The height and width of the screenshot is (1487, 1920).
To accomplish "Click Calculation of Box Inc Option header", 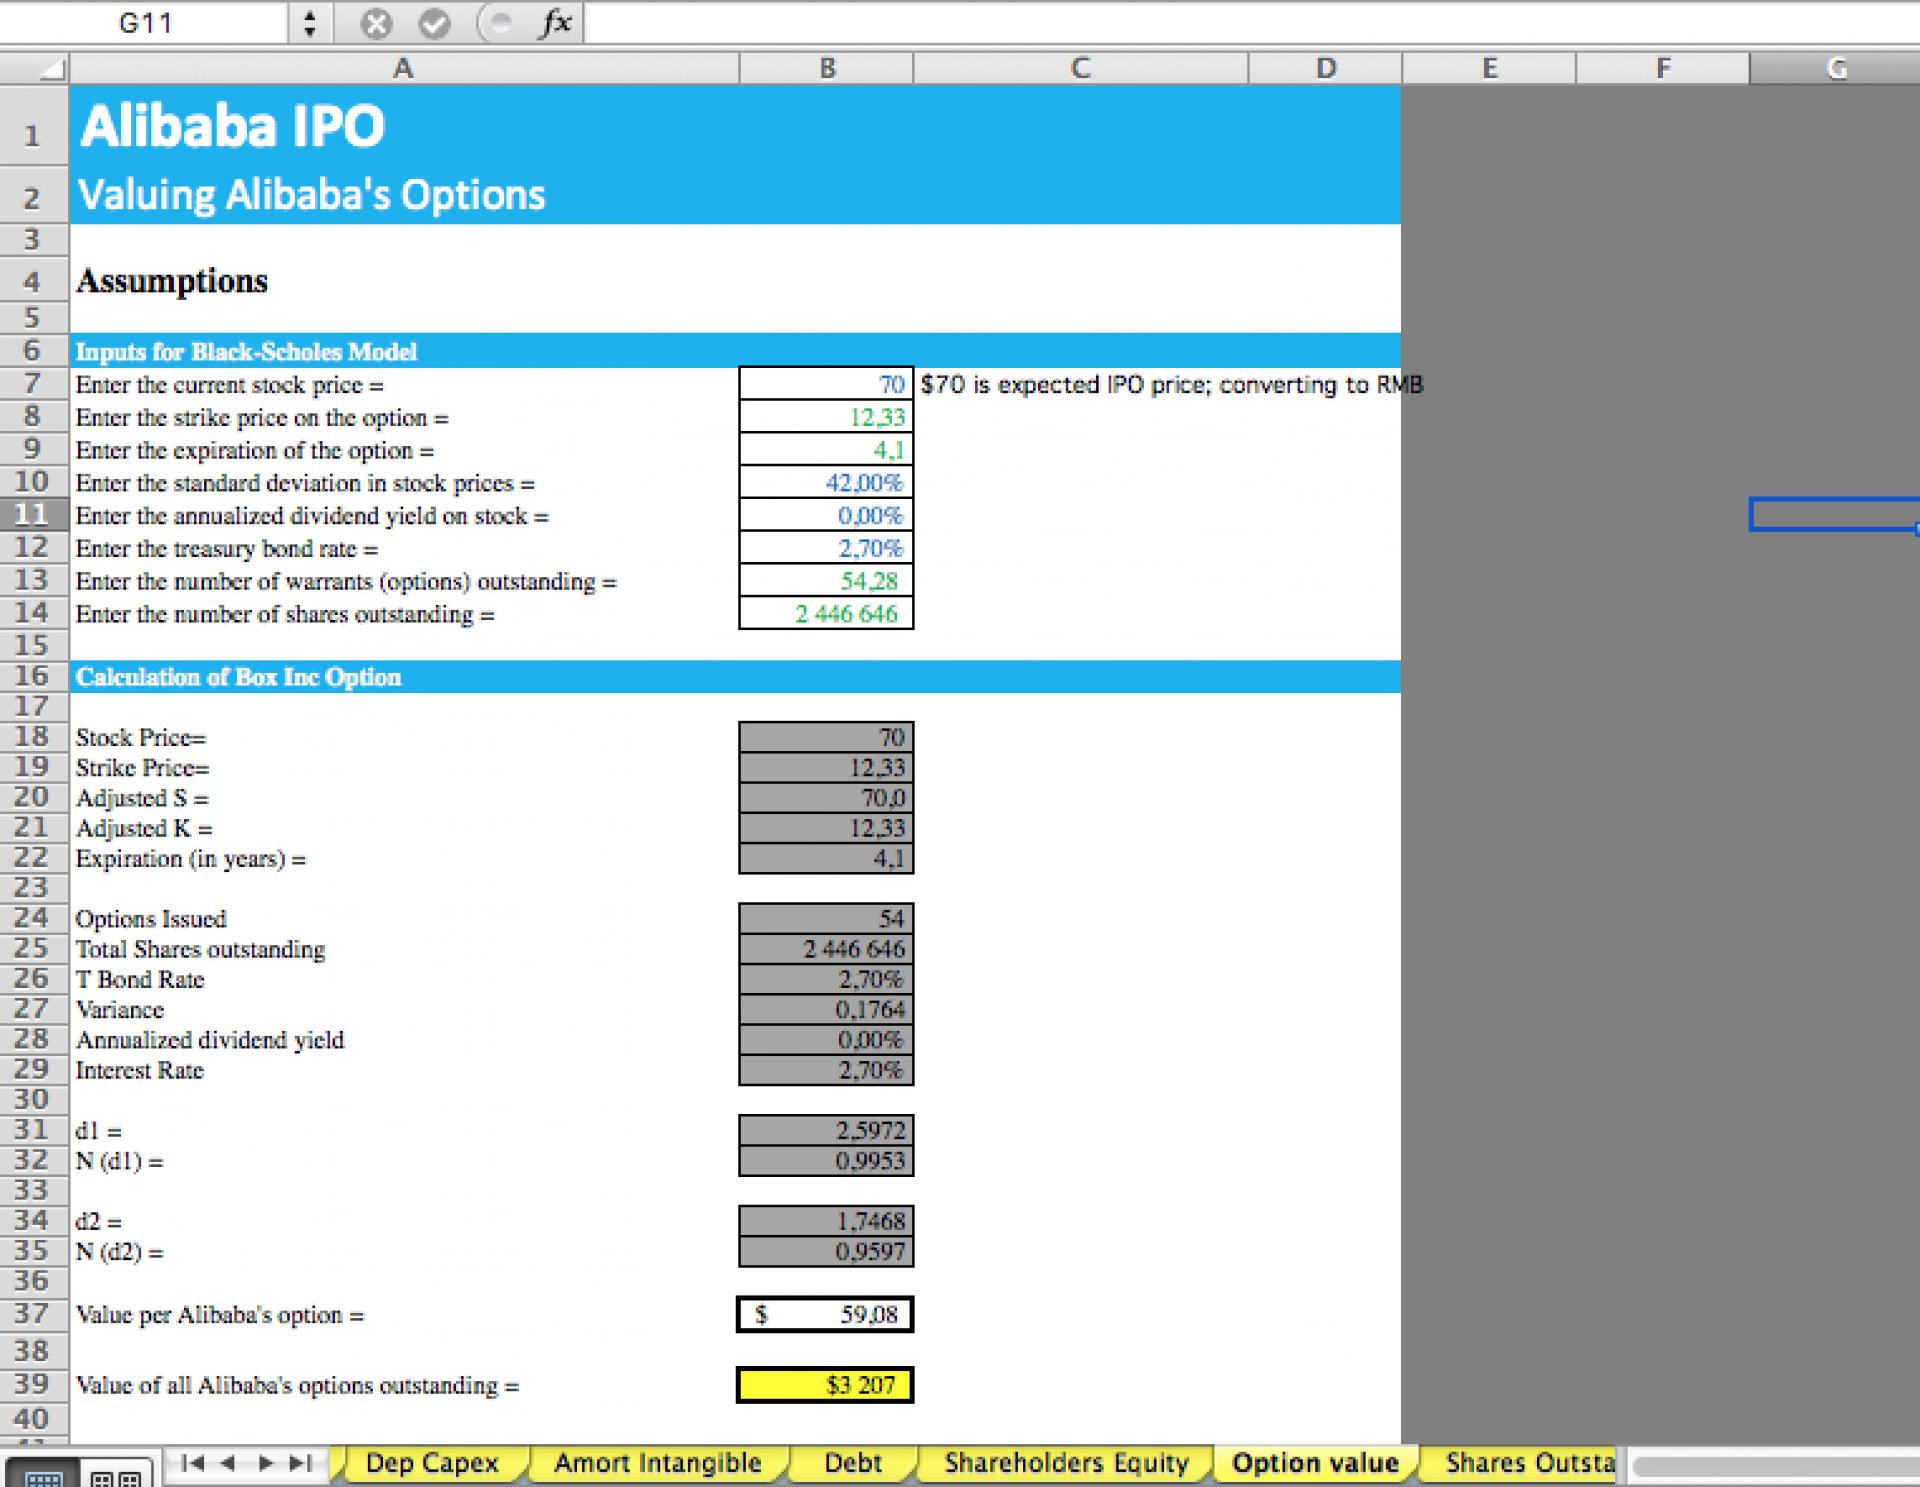I will tap(238, 677).
